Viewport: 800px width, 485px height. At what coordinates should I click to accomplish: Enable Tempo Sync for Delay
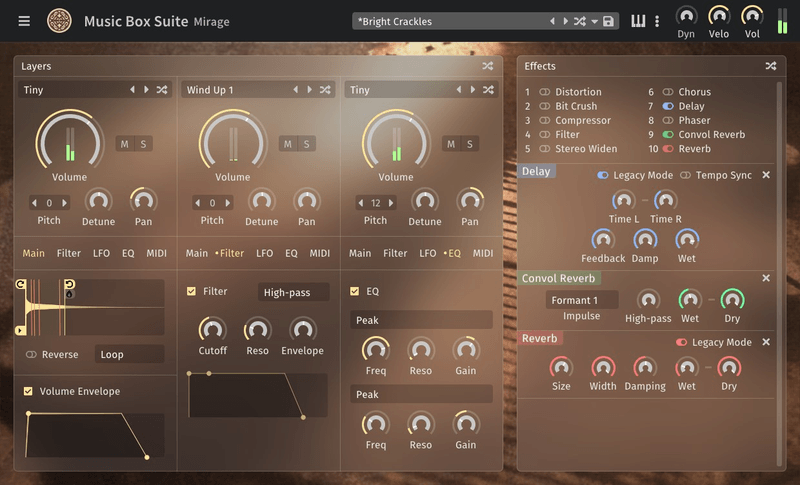tap(685, 175)
